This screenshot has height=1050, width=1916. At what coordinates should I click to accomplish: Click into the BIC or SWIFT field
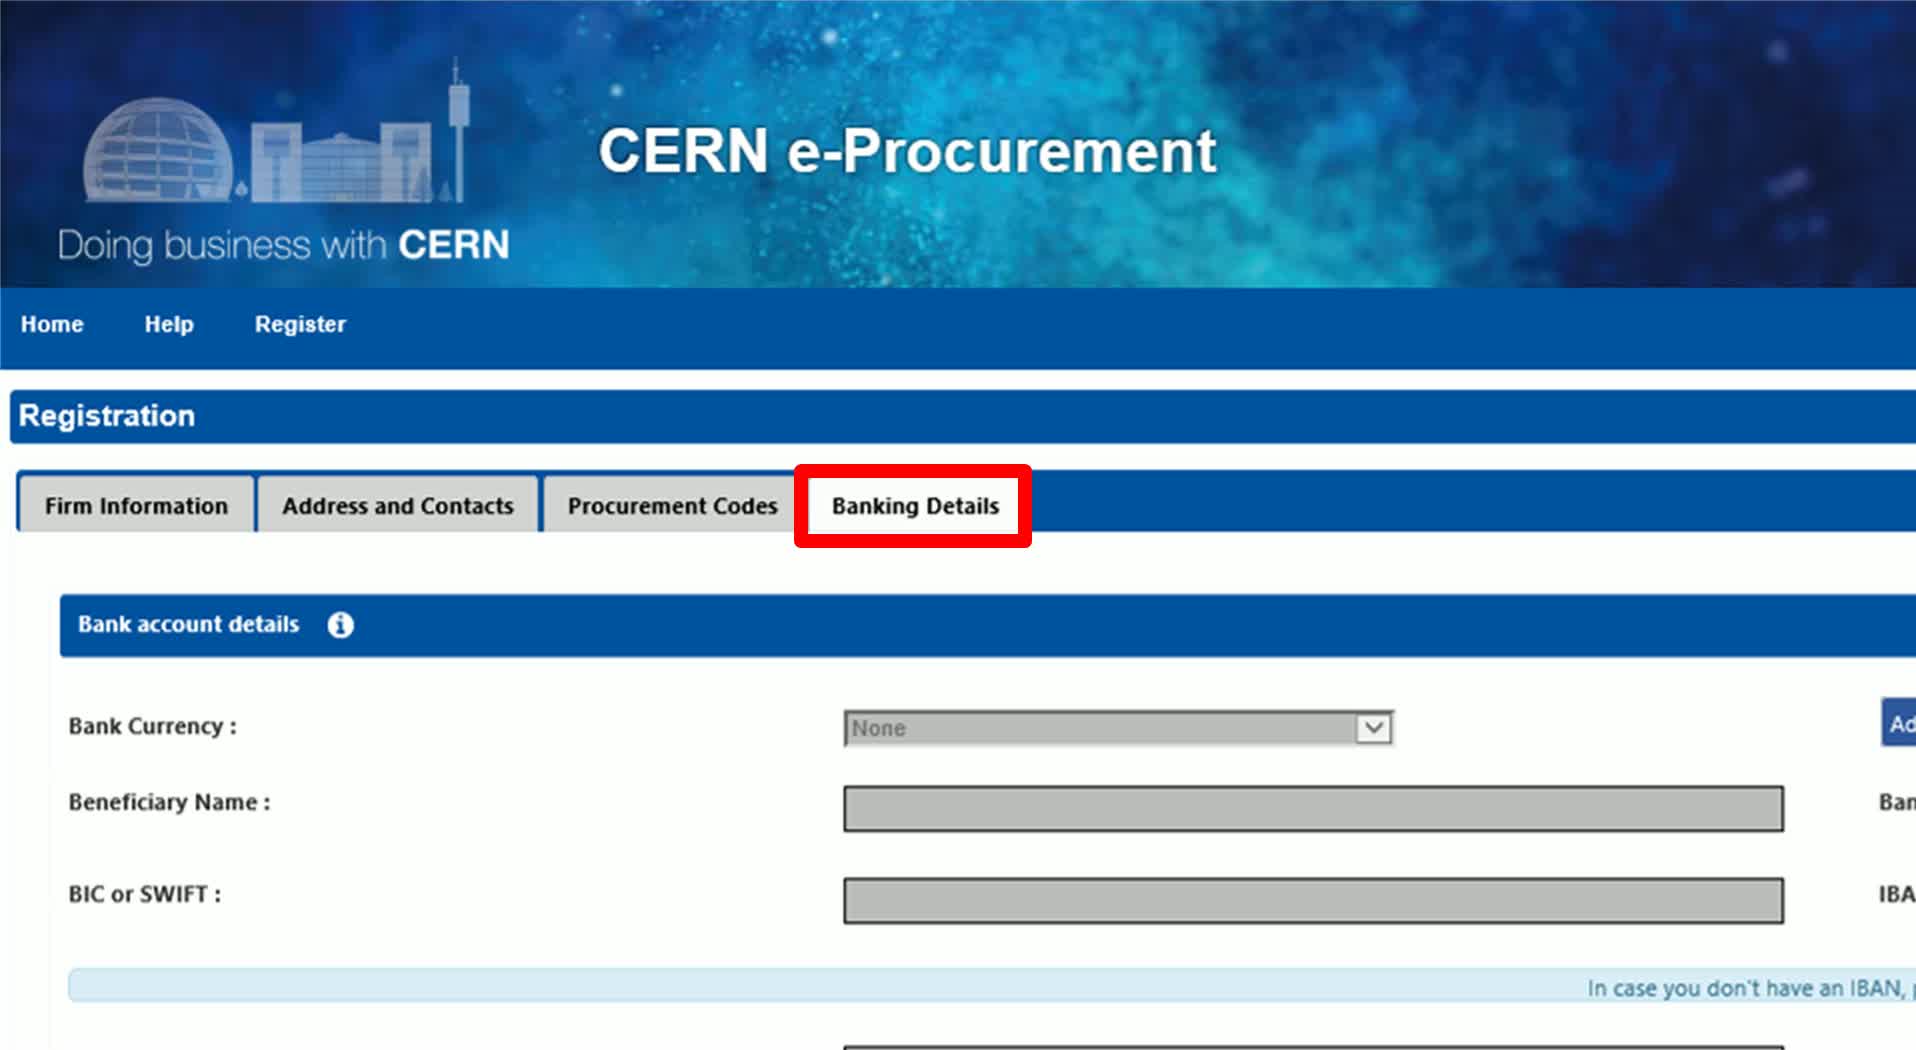pyautogui.click(x=1312, y=900)
